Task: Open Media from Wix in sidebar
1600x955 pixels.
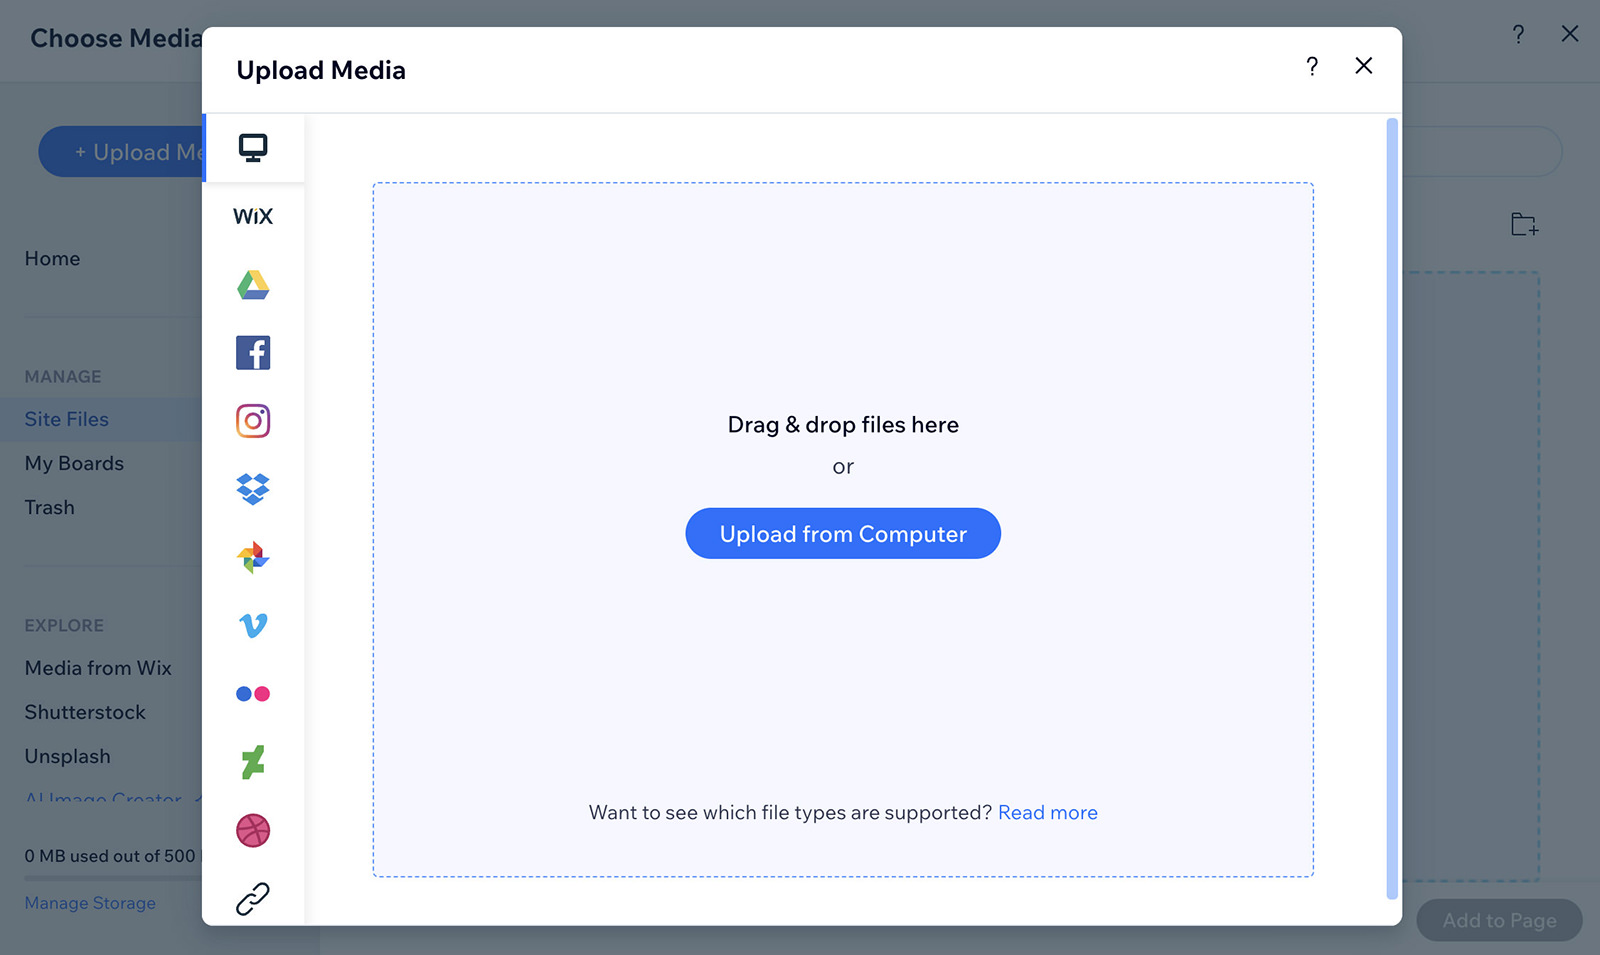Action: pyautogui.click(x=98, y=668)
